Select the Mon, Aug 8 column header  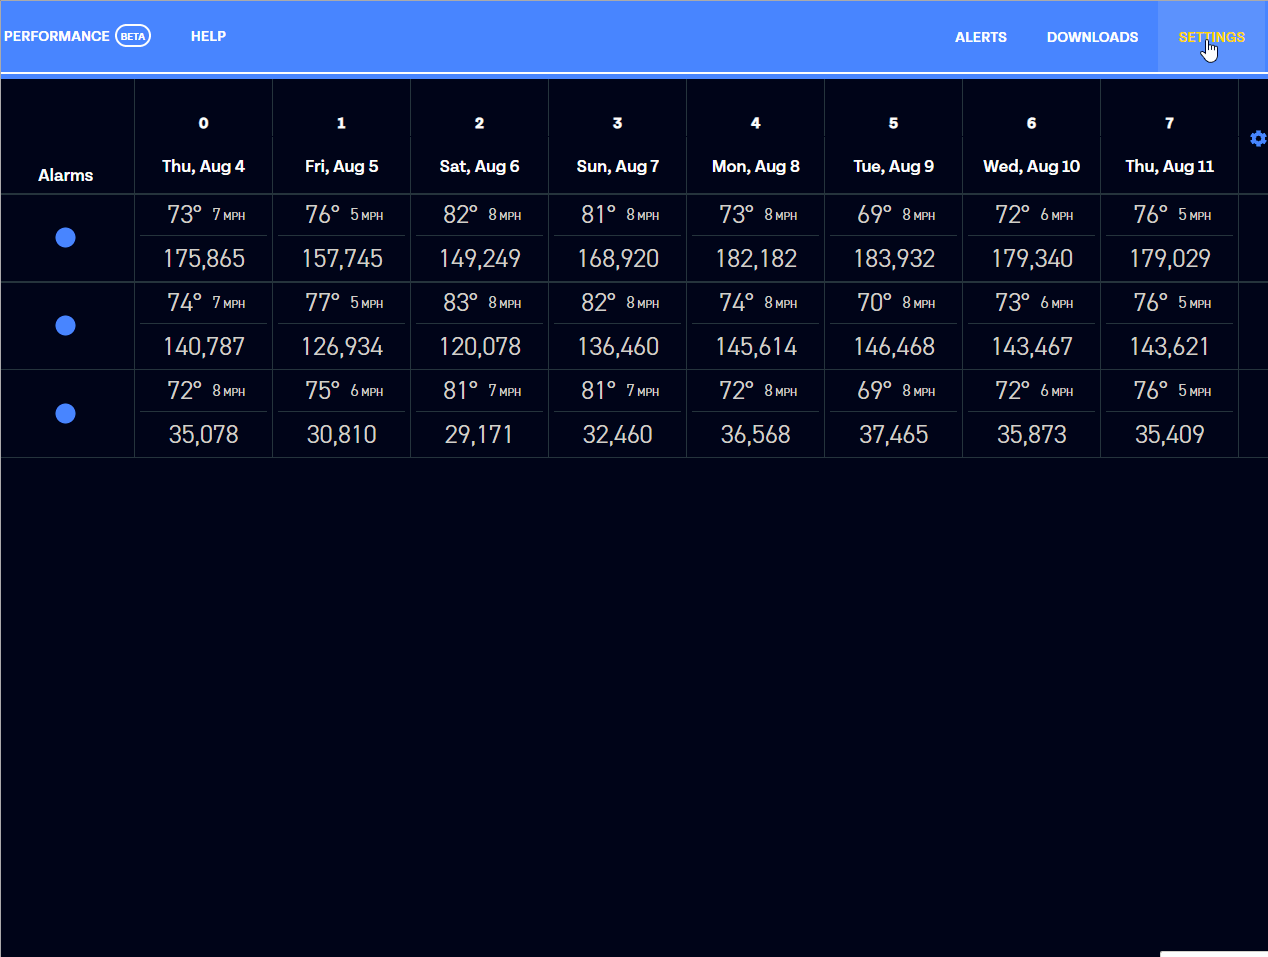click(x=756, y=166)
